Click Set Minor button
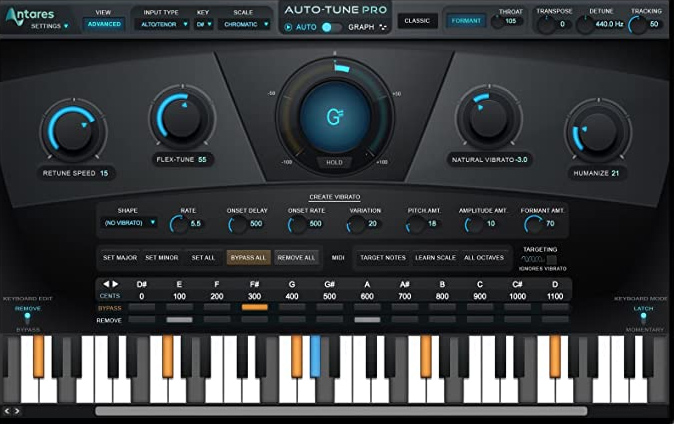 click(x=162, y=258)
